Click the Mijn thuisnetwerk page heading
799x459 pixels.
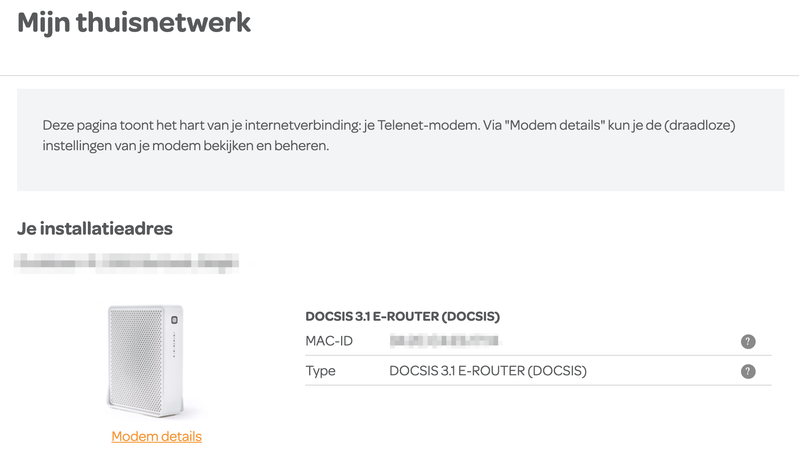[x=134, y=22]
